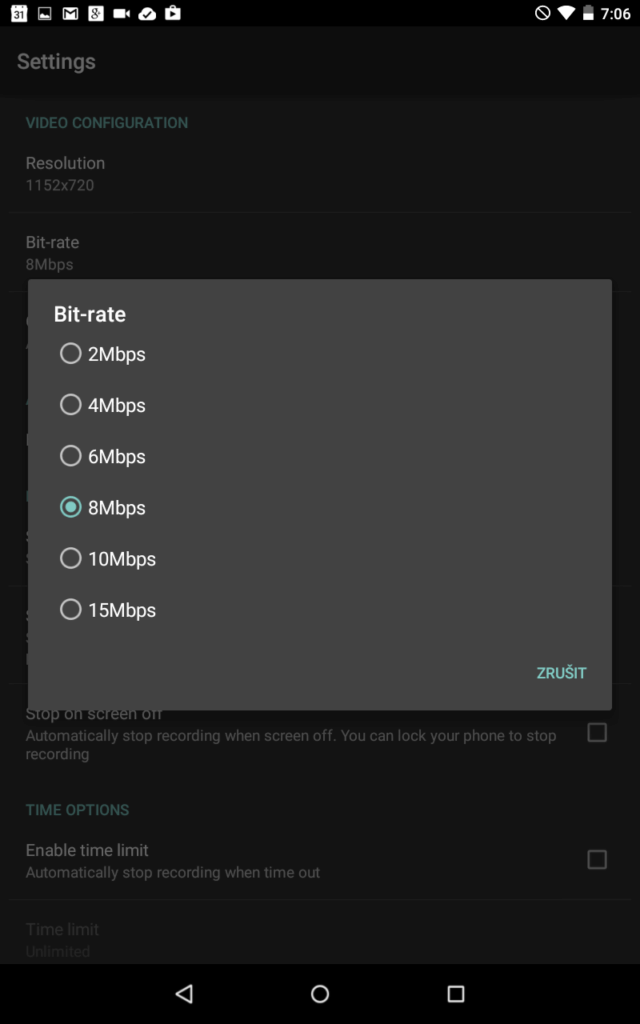This screenshot has height=1024, width=640.
Task: Choose the 6Mbps radio button
Action: tap(320, 456)
